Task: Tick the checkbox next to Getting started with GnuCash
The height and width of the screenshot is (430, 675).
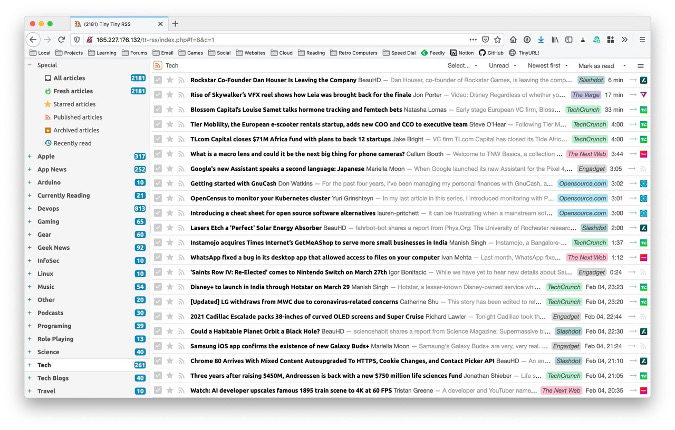Action: pyautogui.click(x=158, y=184)
